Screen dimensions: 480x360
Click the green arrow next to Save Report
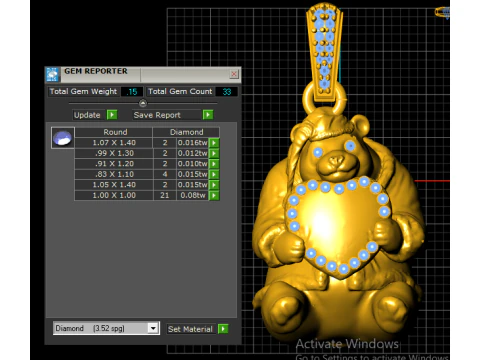pyautogui.click(x=208, y=115)
